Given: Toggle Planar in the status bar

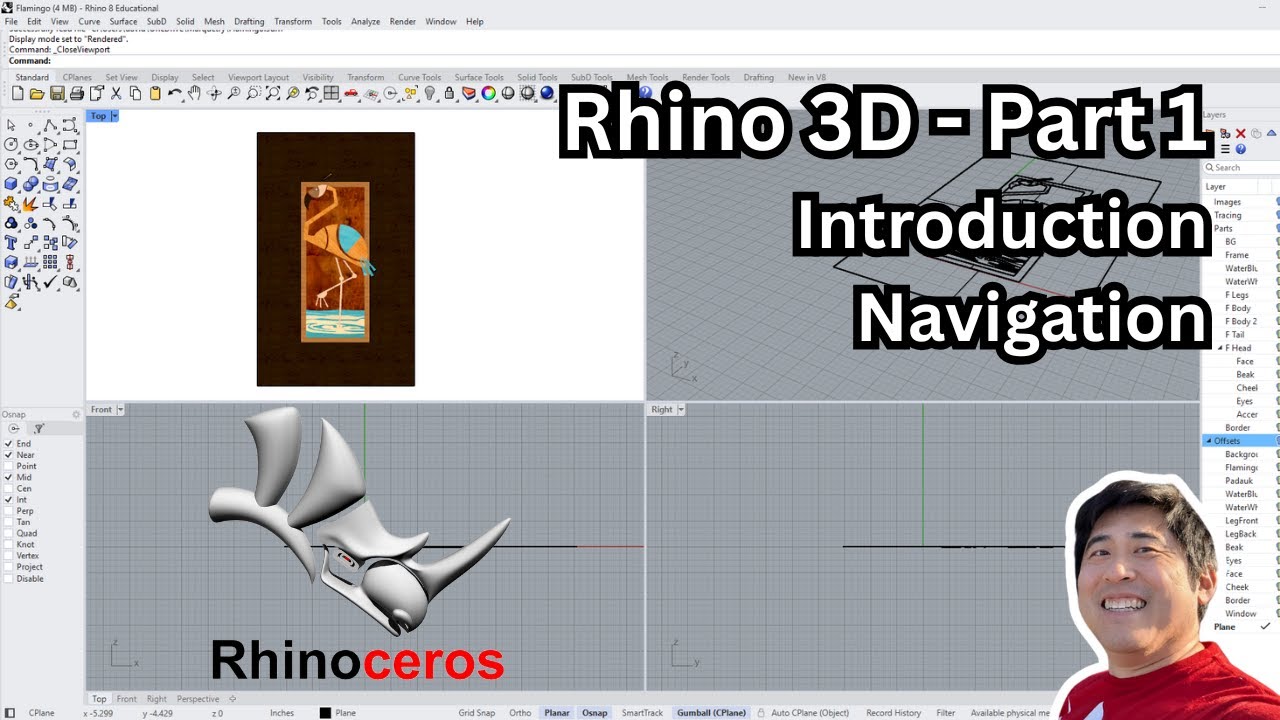Looking at the screenshot, I should coord(557,713).
